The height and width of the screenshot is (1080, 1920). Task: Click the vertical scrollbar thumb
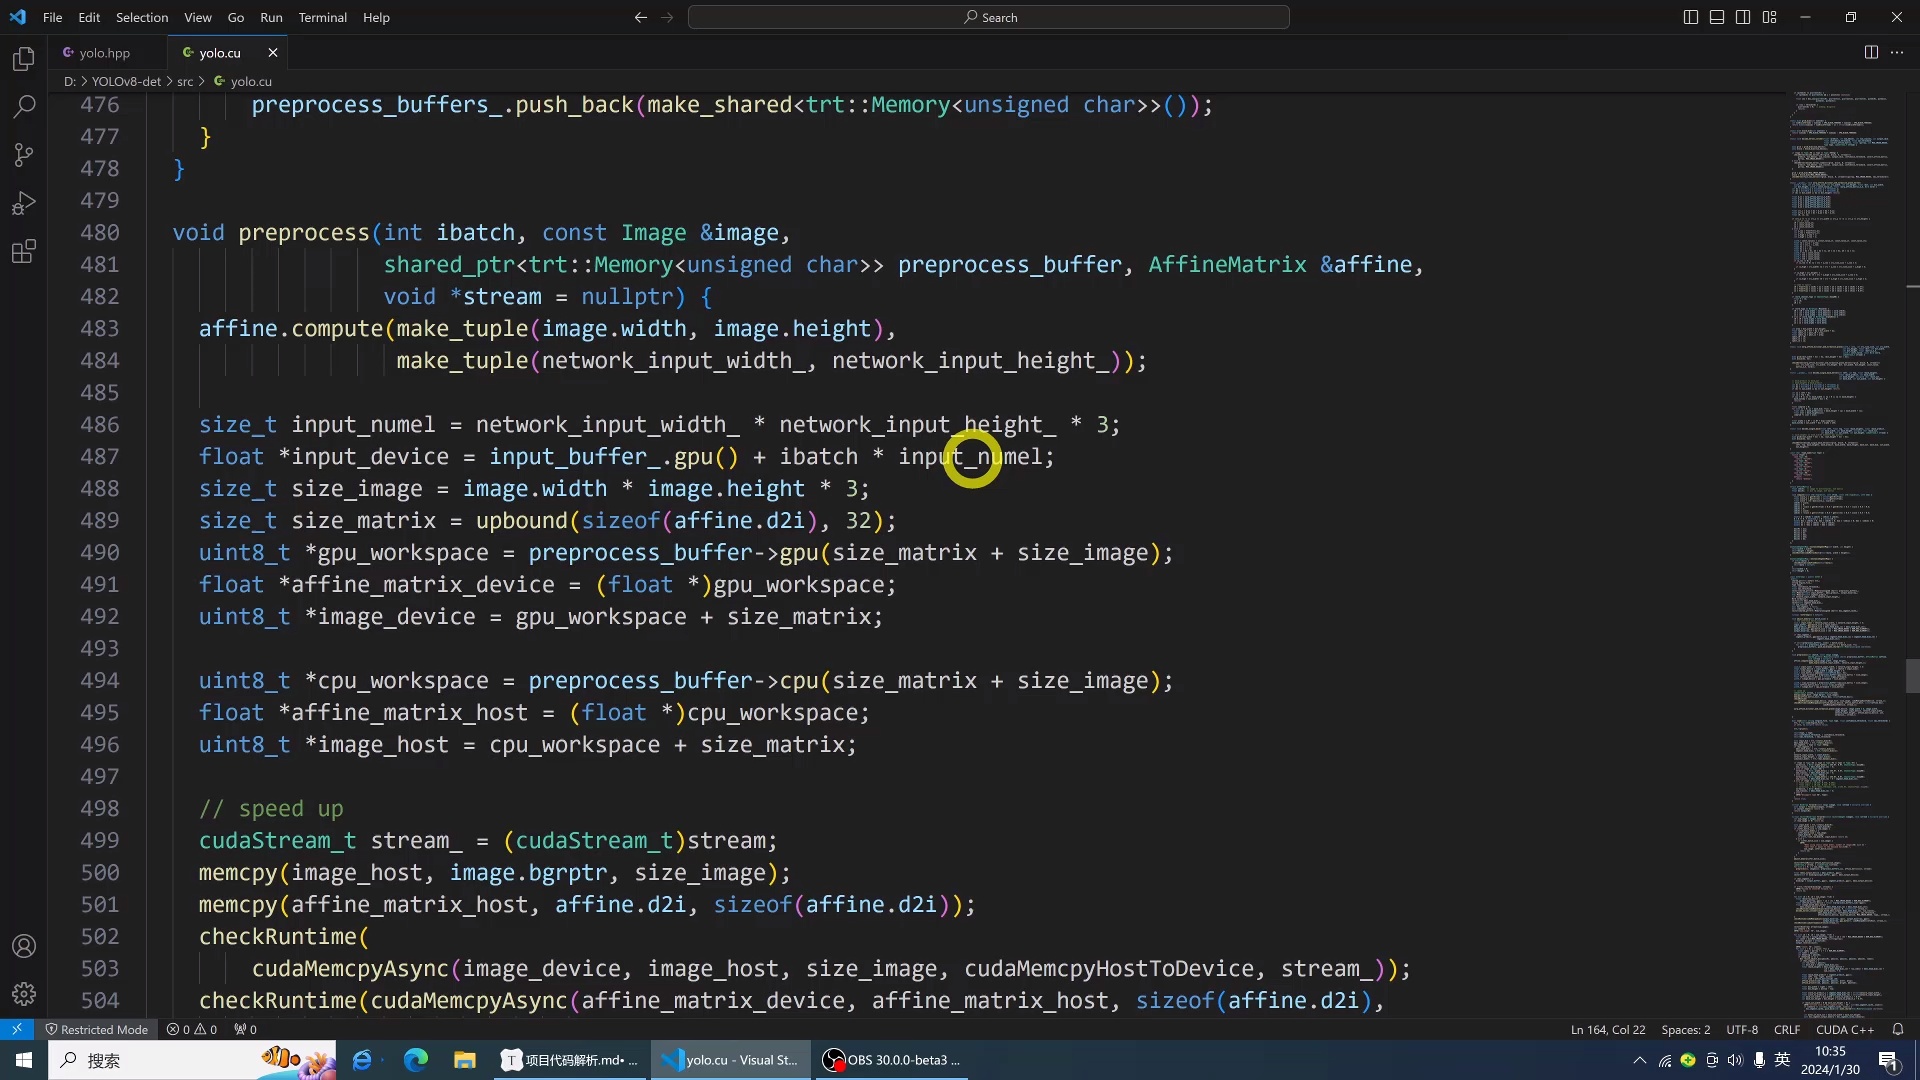[1912, 676]
